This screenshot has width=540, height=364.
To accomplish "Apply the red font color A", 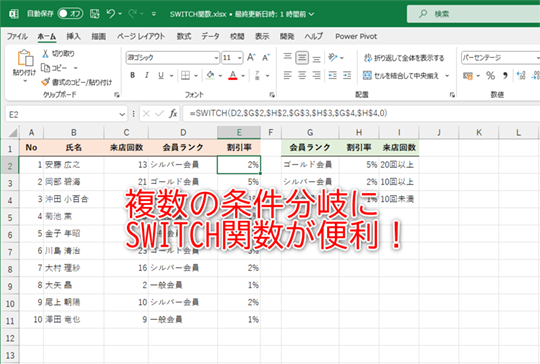I will coord(233,75).
